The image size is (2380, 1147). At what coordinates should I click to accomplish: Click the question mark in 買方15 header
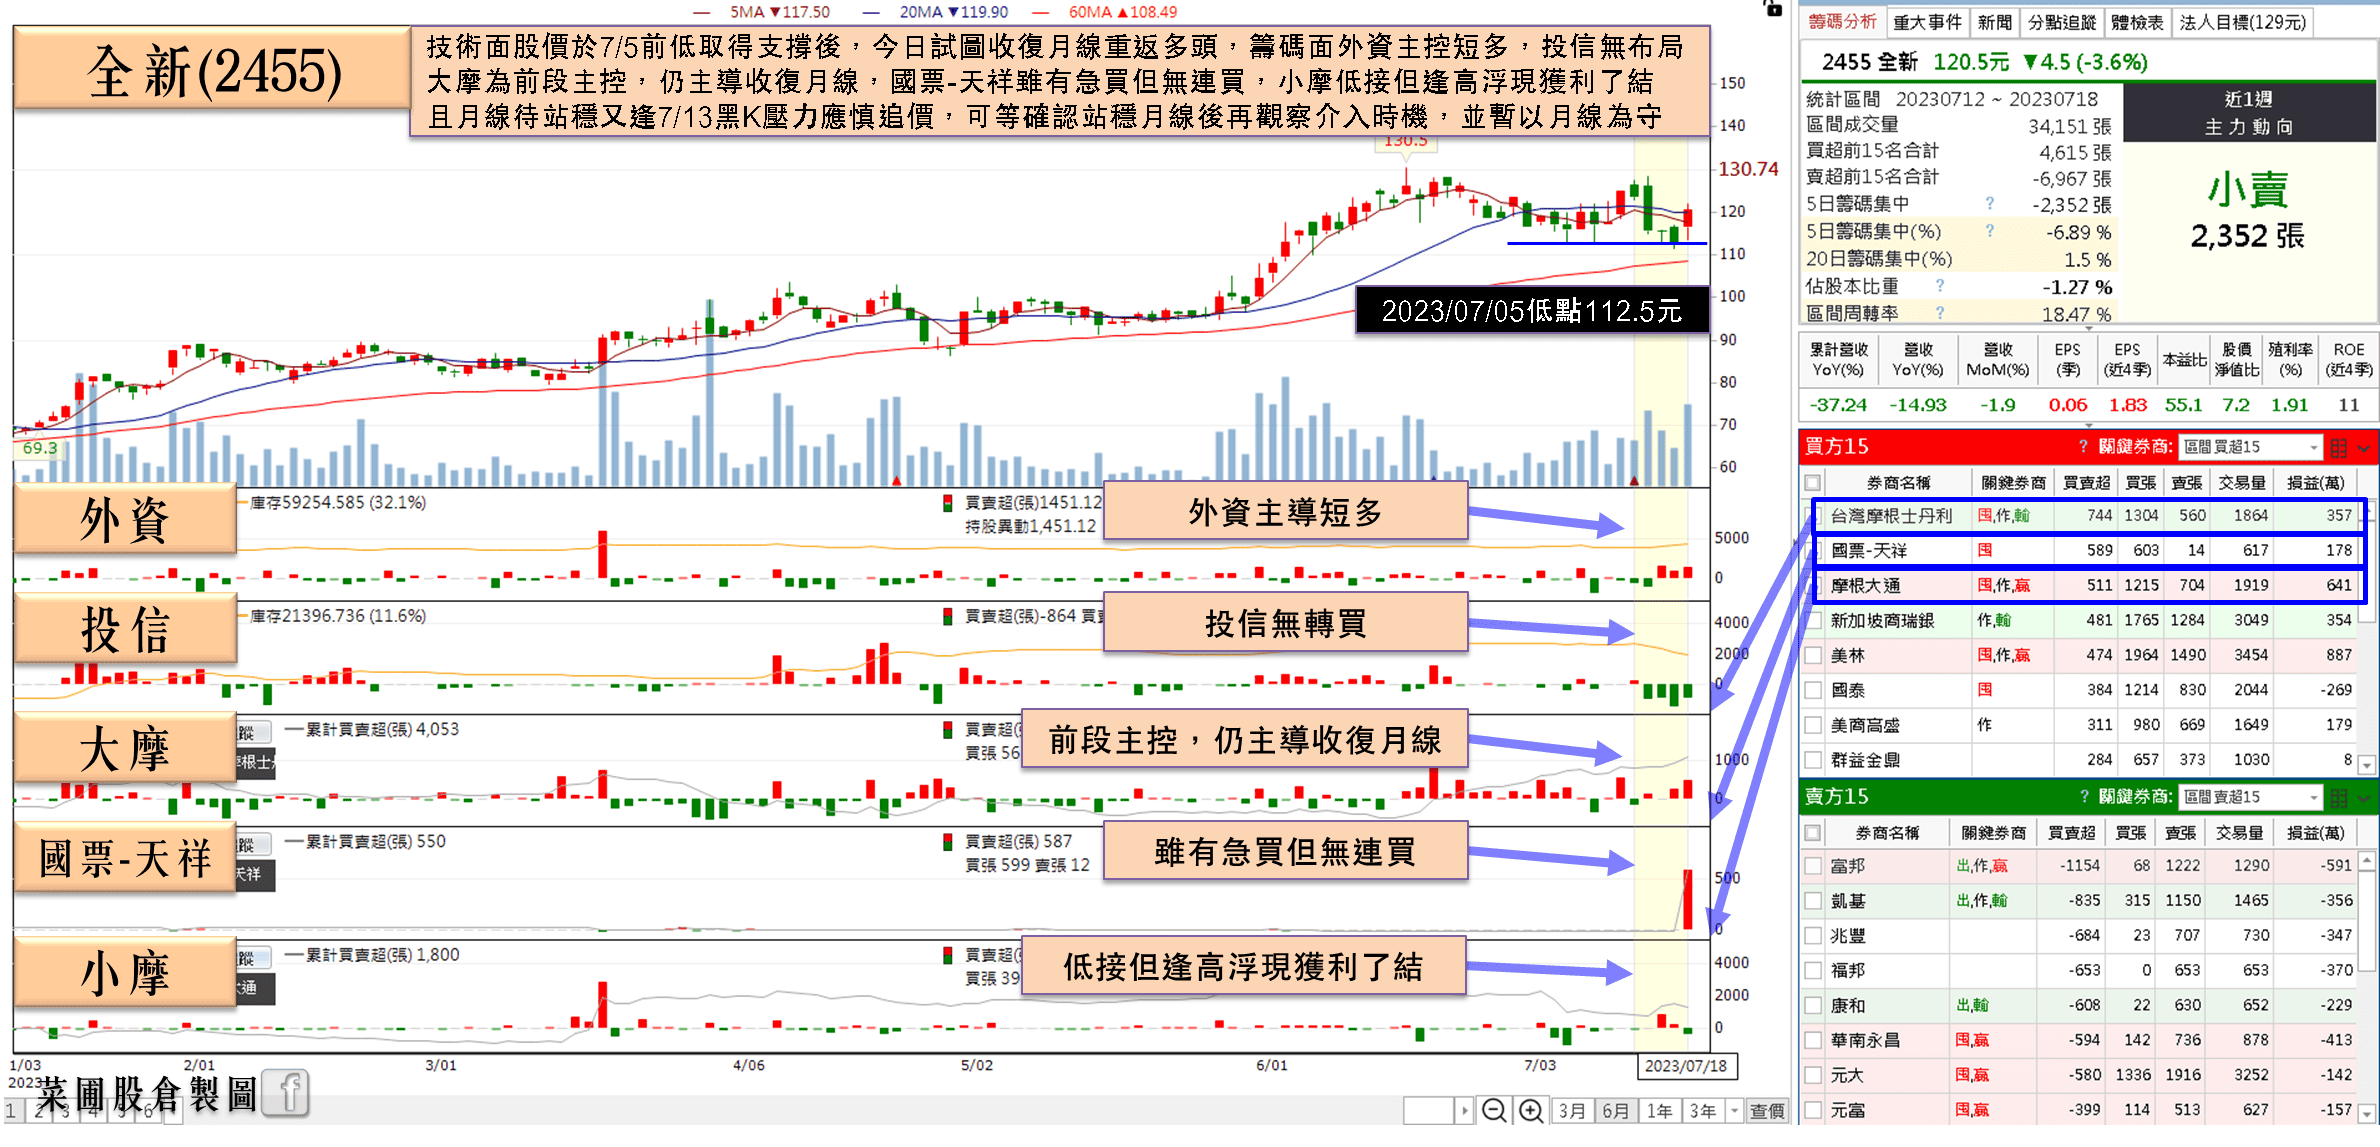coord(2083,447)
